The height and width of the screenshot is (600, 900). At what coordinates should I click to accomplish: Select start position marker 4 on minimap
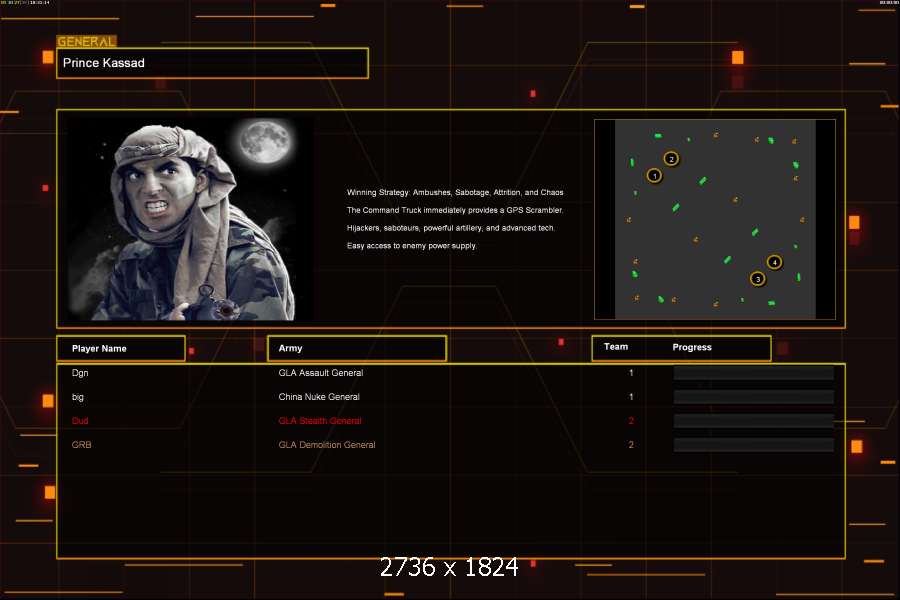click(x=774, y=262)
